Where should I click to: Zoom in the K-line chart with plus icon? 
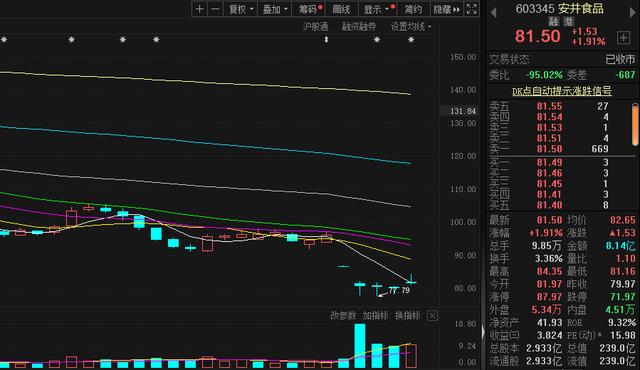coord(199,9)
